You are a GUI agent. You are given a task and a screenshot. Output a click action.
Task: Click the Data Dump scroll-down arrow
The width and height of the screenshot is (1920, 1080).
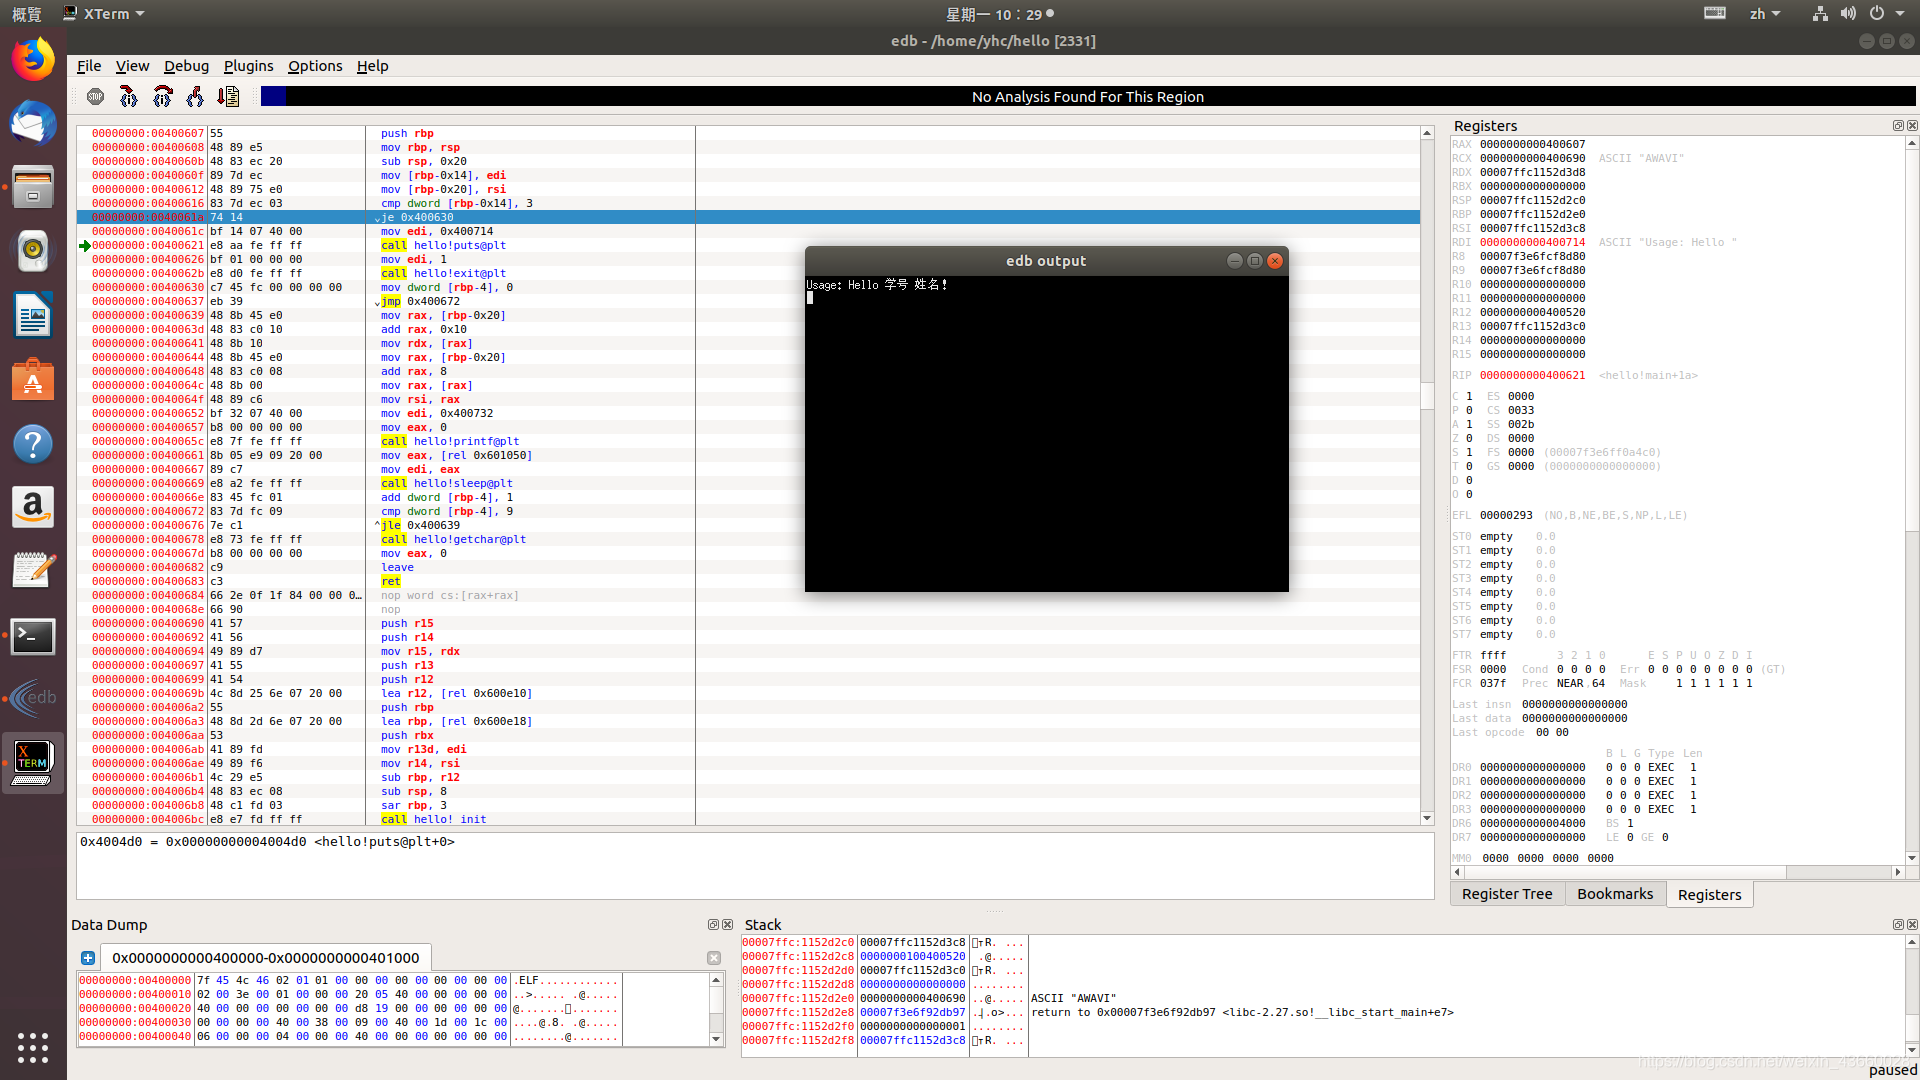(x=716, y=1039)
